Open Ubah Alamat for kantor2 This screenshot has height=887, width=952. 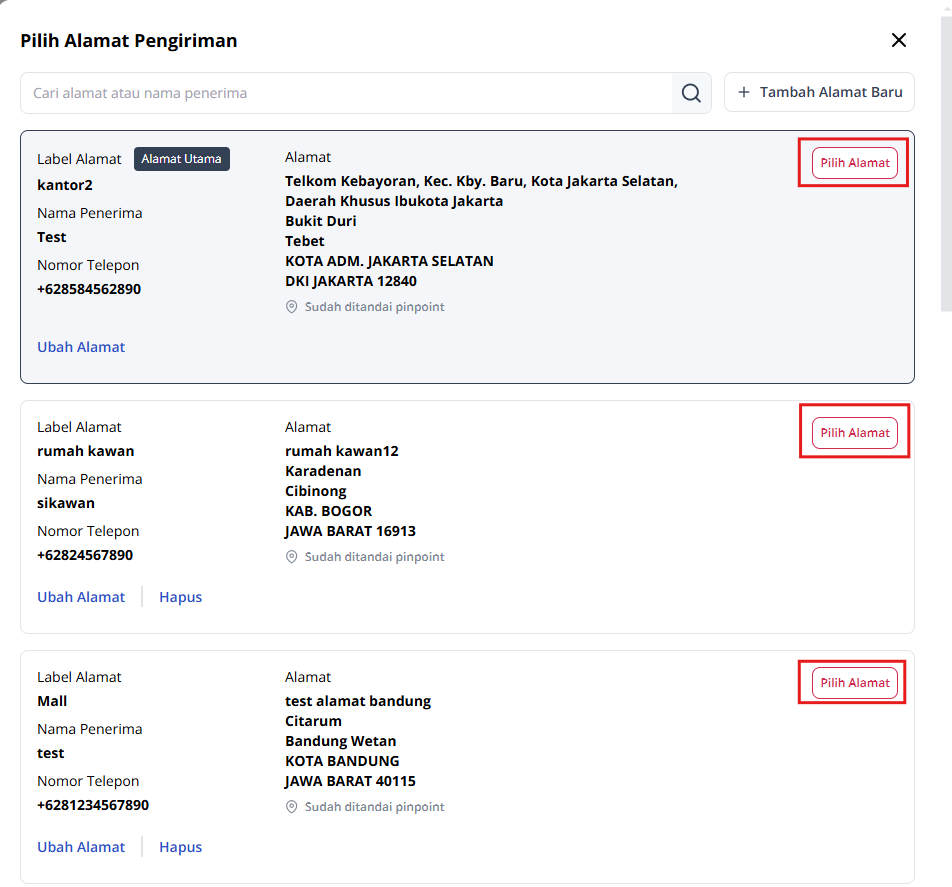click(x=81, y=347)
